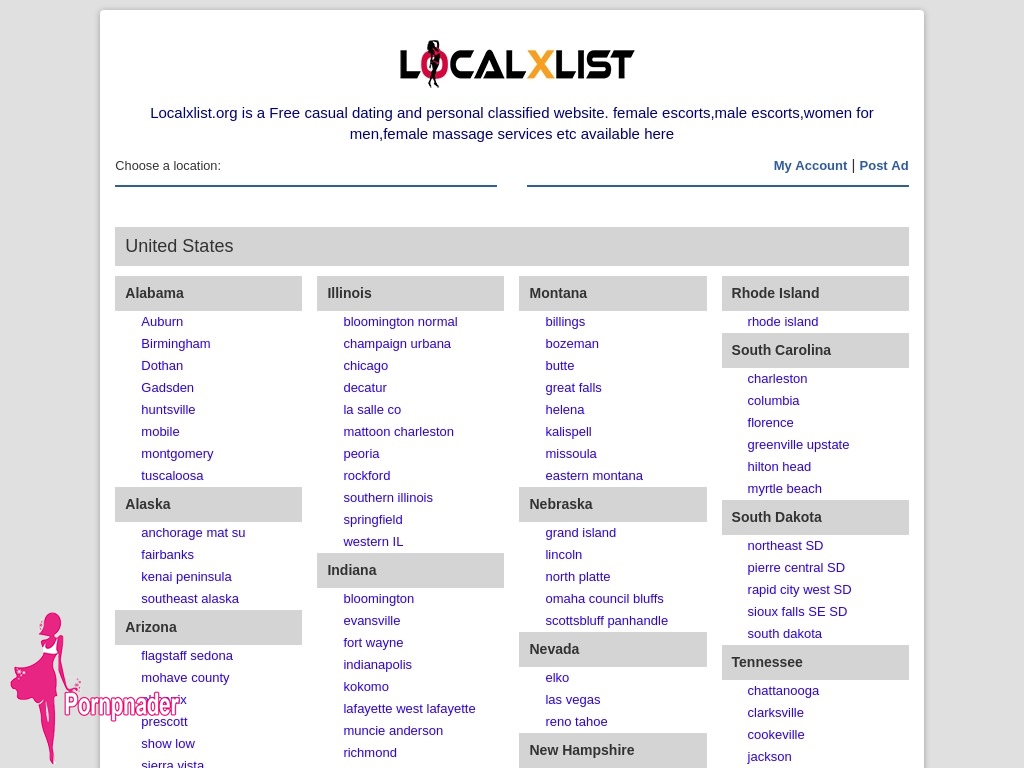
Task: Select billings under Montana
Action: (565, 321)
